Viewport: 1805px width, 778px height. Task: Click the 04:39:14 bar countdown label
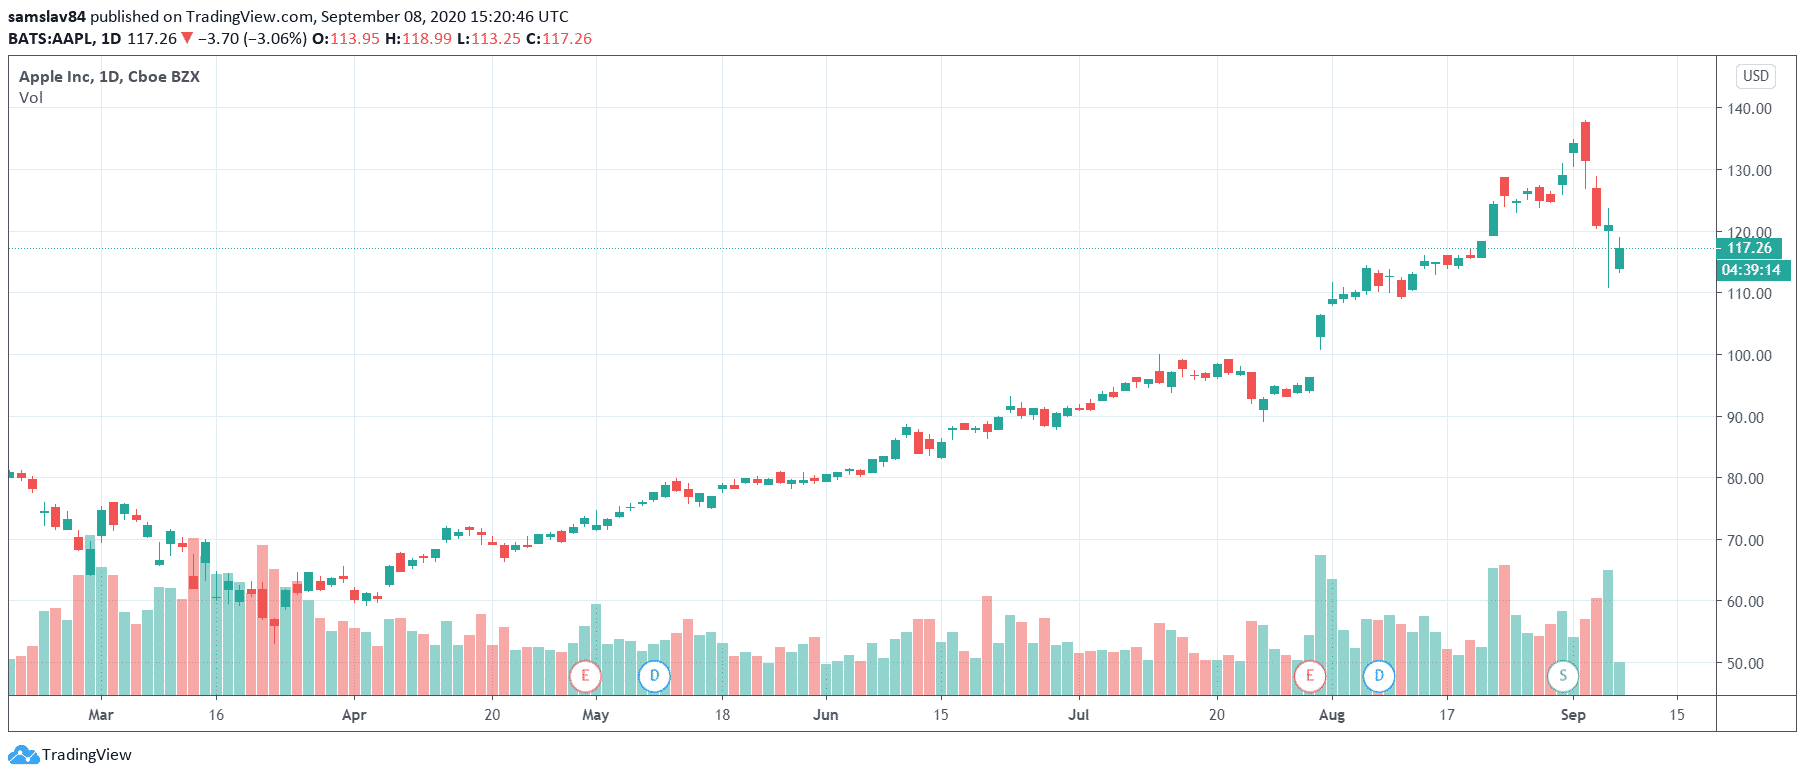1750,270
